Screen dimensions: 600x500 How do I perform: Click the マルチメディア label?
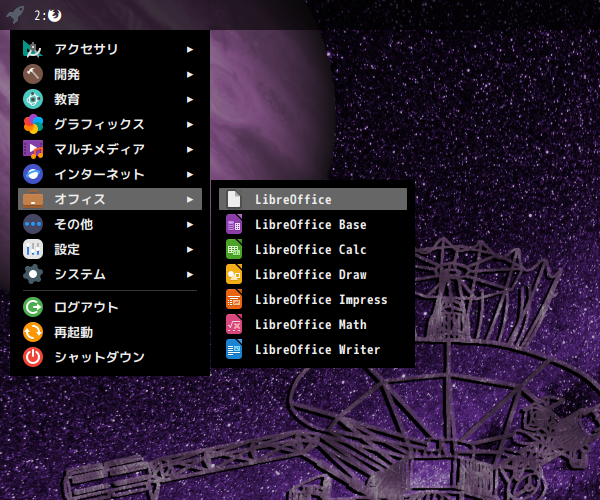tap(99, 149)
